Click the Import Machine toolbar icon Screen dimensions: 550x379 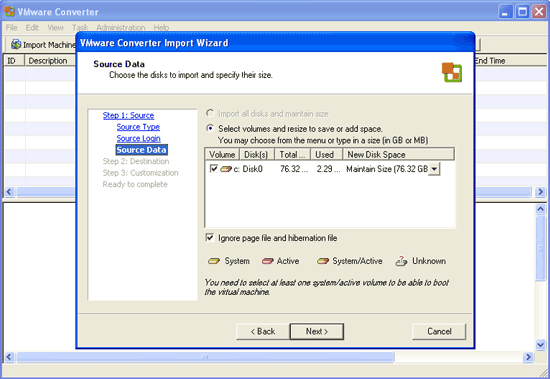tap(16, 44)
